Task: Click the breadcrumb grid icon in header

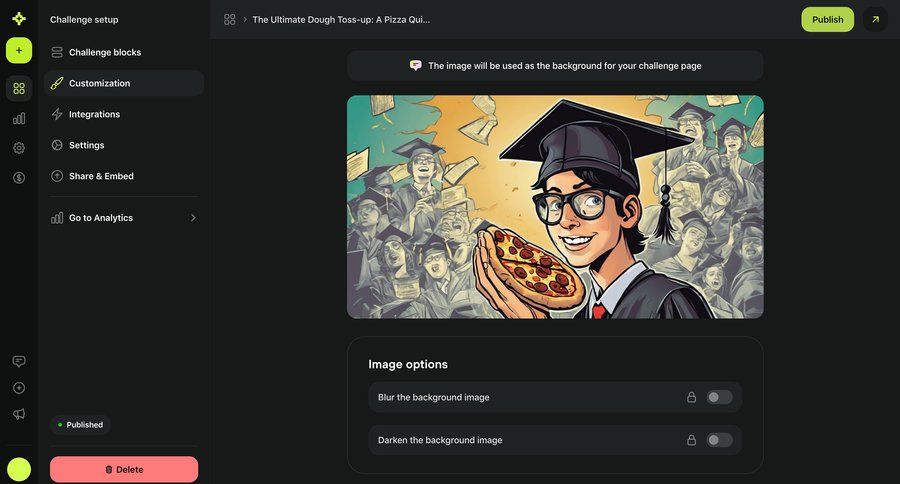Action: 230,19
